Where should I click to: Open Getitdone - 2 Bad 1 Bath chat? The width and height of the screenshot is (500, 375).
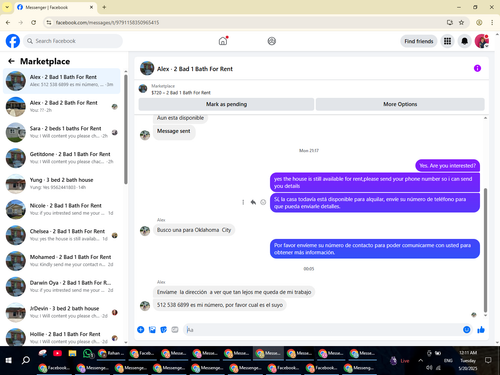point(62,158)
